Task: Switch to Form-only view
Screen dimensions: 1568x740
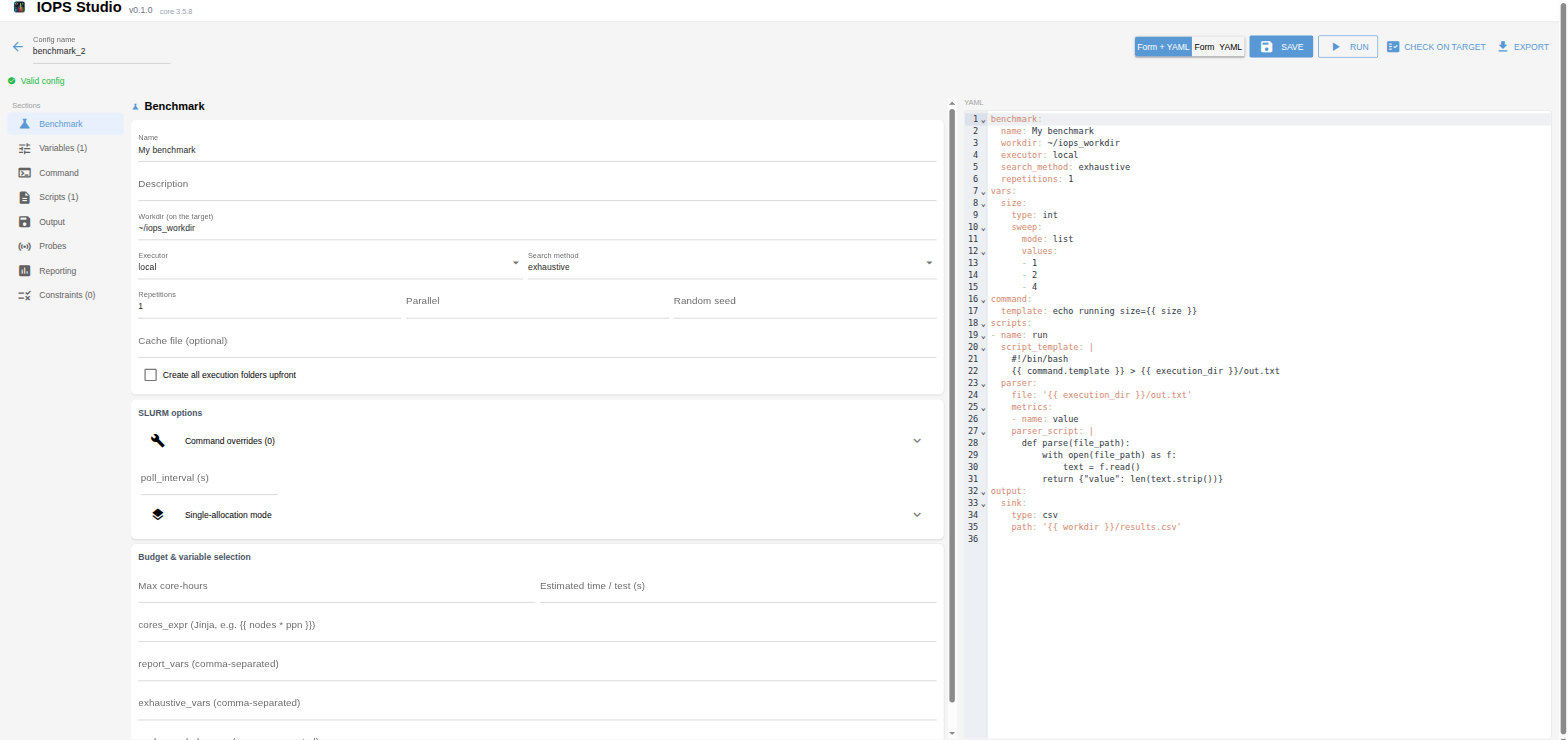Action: pyautogui.click(x=1204, y=47)
